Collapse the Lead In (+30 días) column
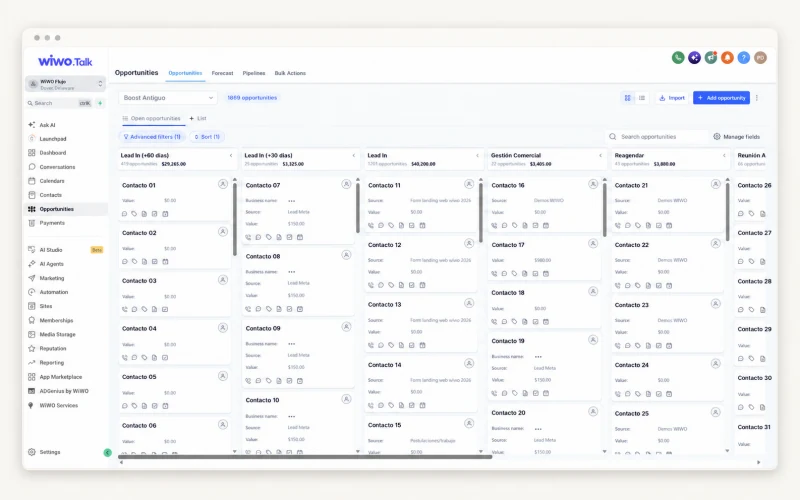800x500 pixels. click(354, 156)
